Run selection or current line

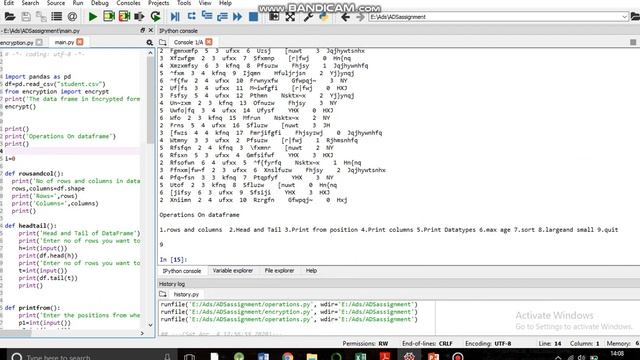(x=140, y=17)
